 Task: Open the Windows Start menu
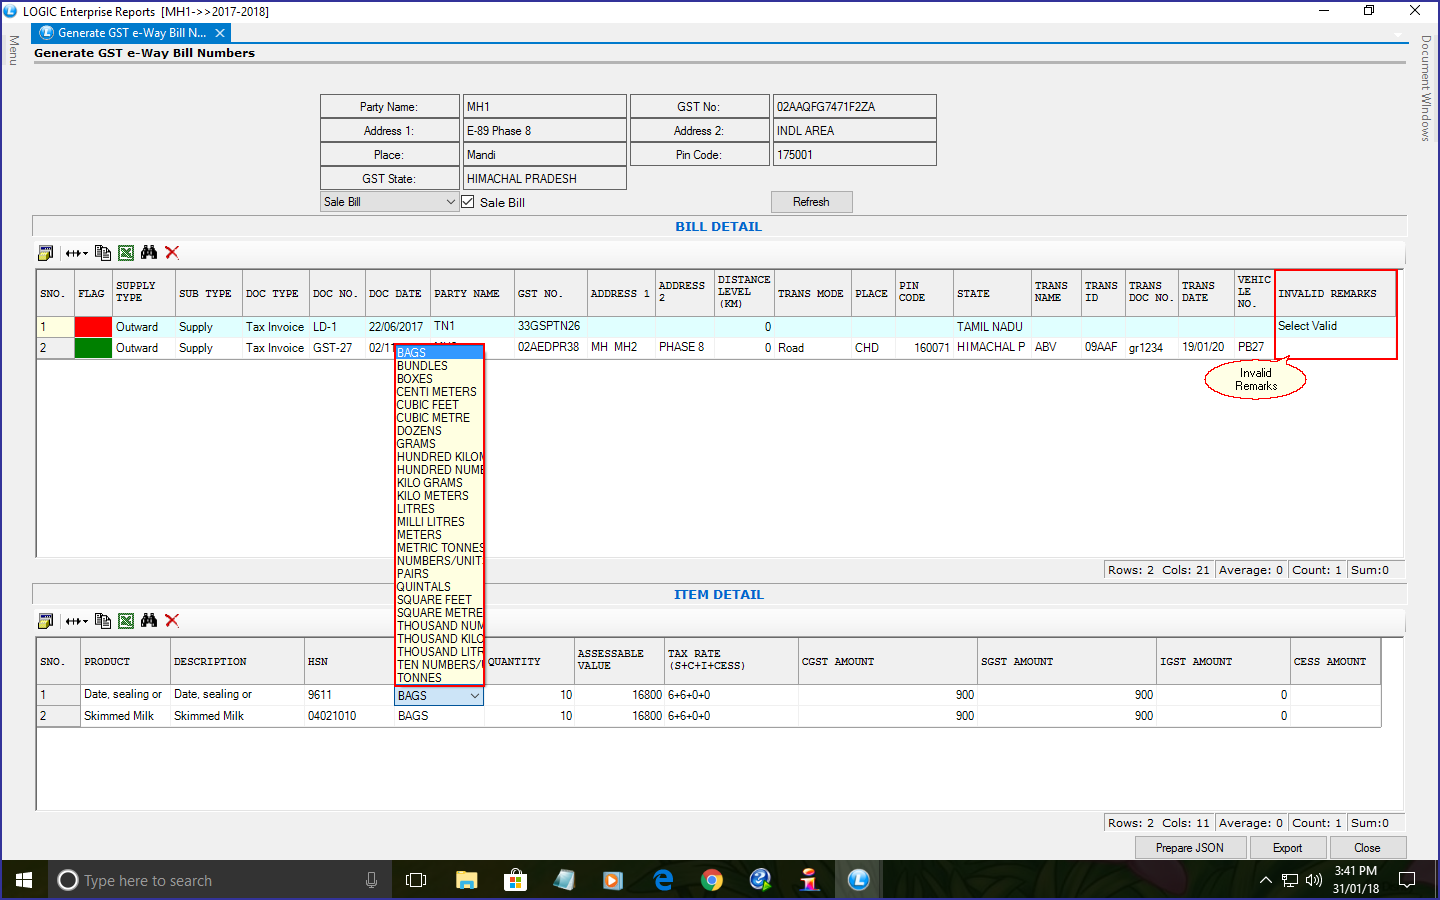point(24,880)
